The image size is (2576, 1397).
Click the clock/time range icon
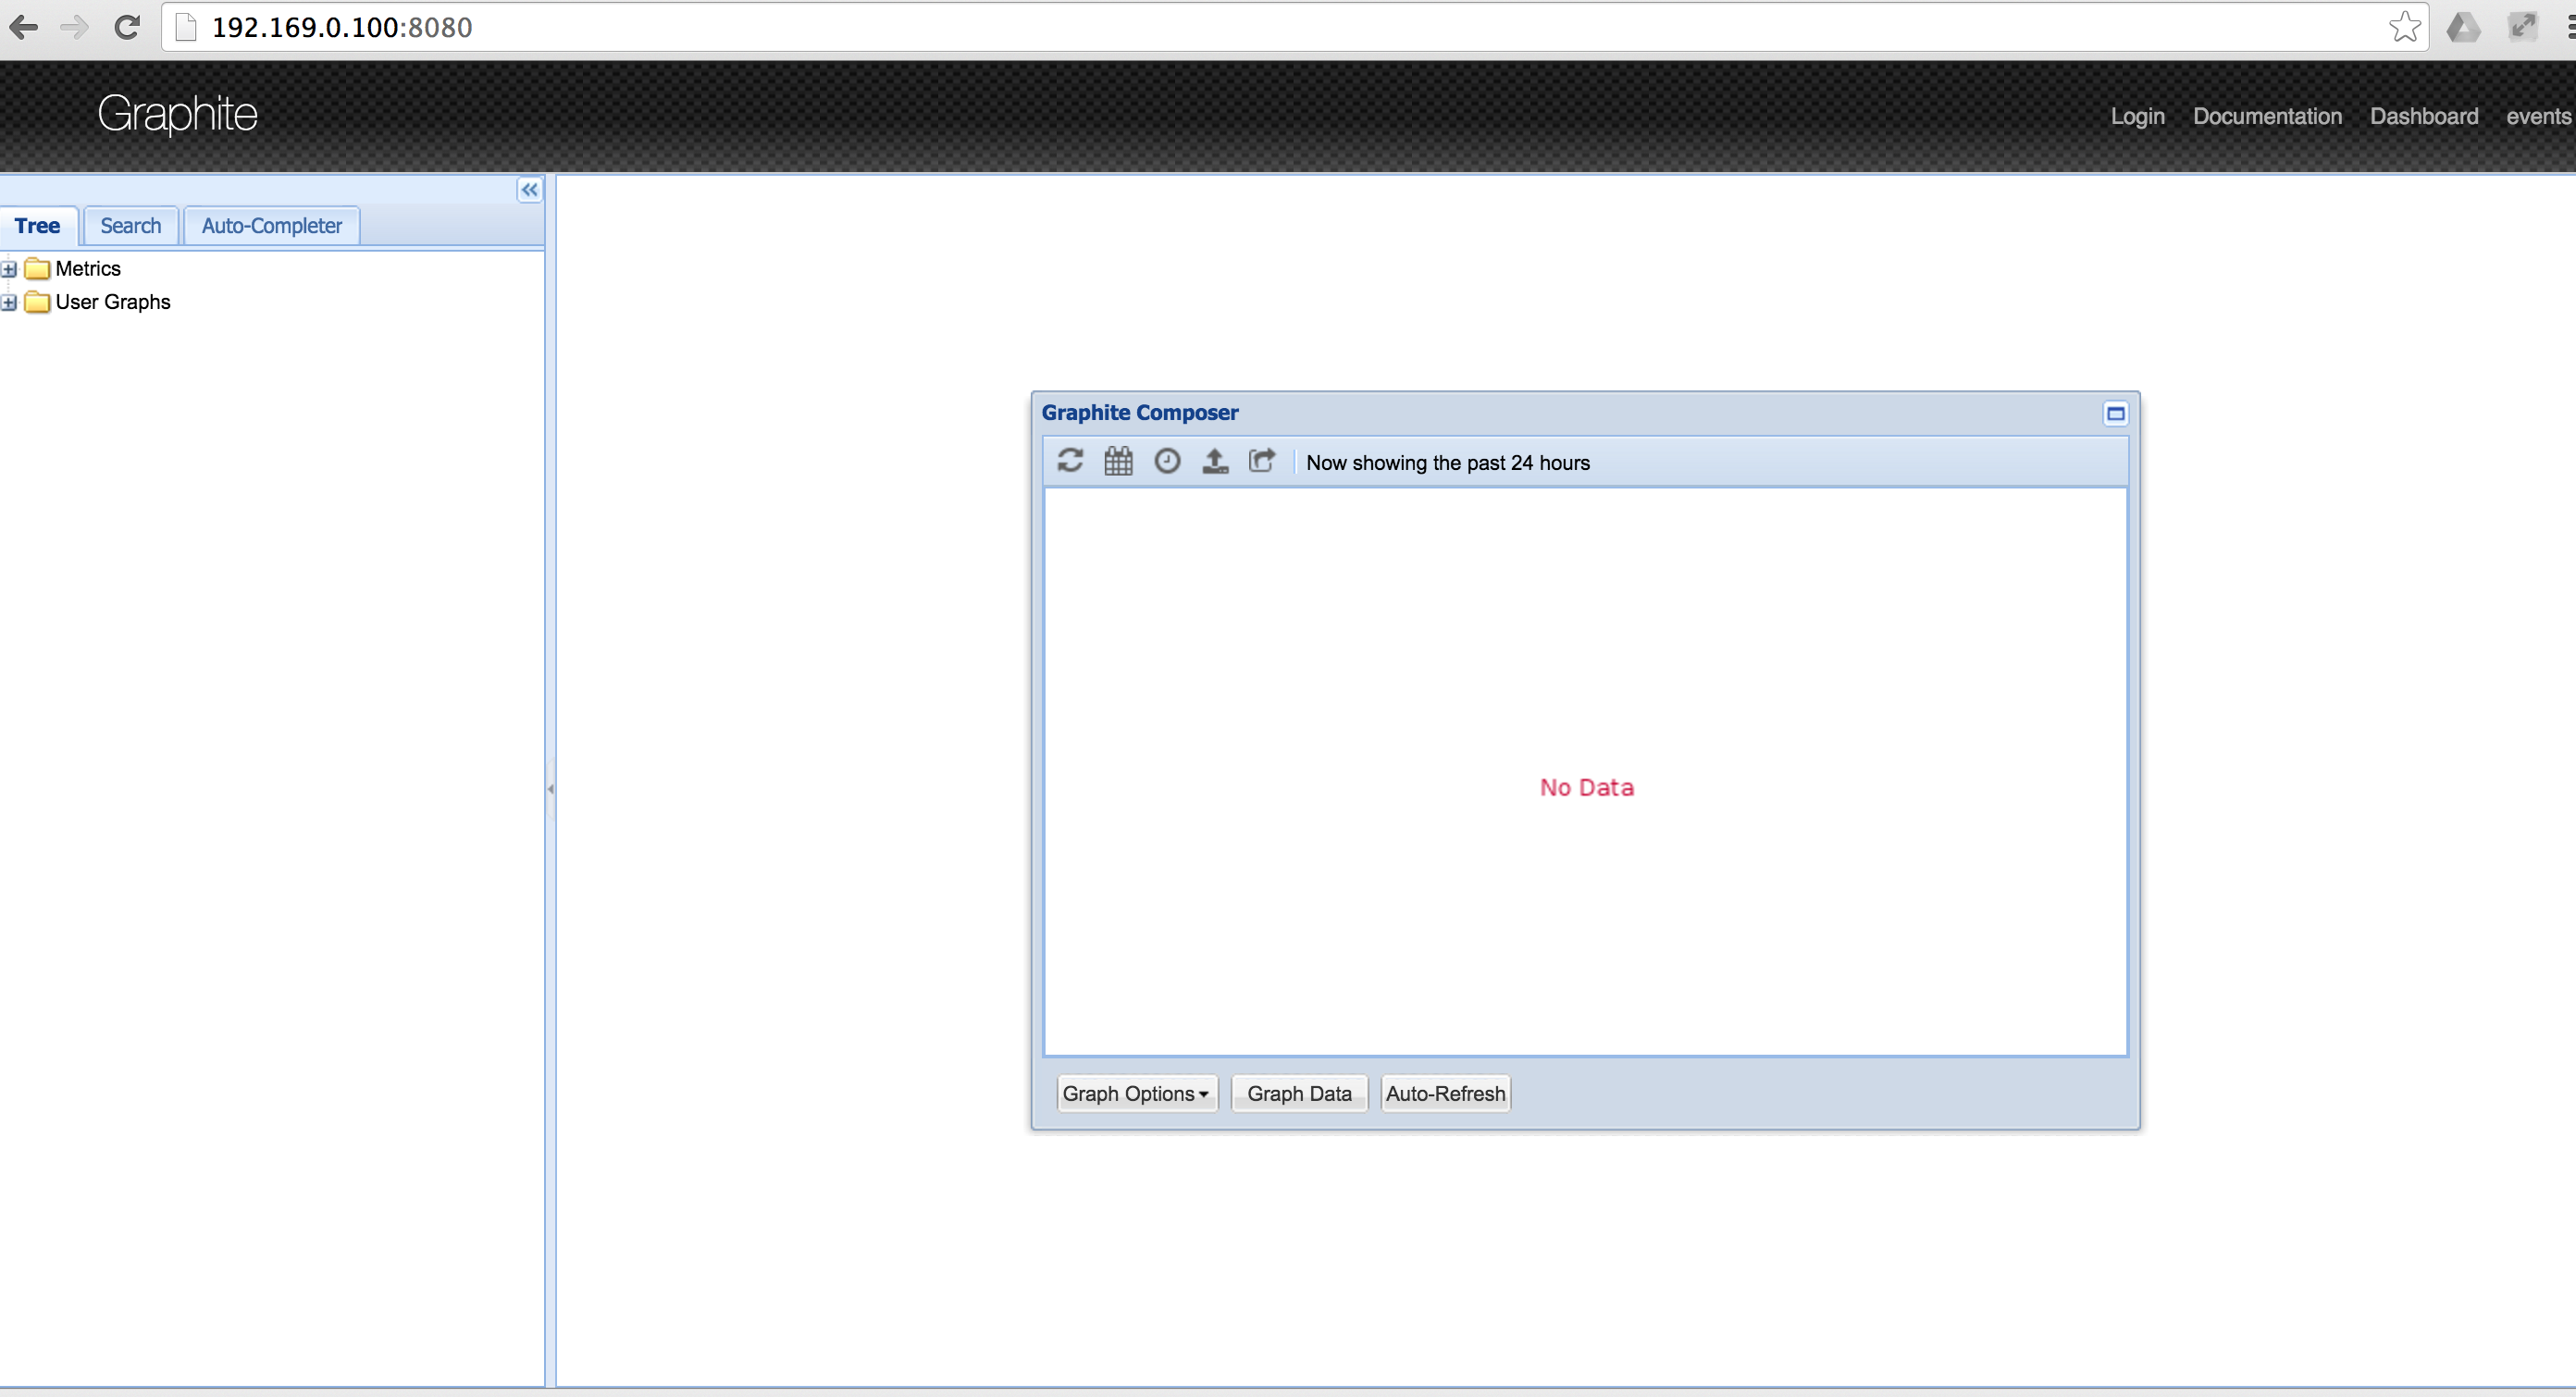(x=1166, y=461)
